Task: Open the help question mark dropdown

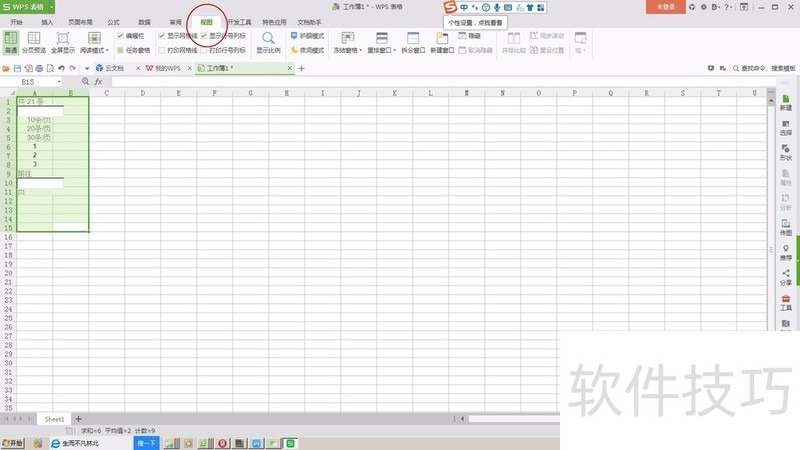Action: 729,7
